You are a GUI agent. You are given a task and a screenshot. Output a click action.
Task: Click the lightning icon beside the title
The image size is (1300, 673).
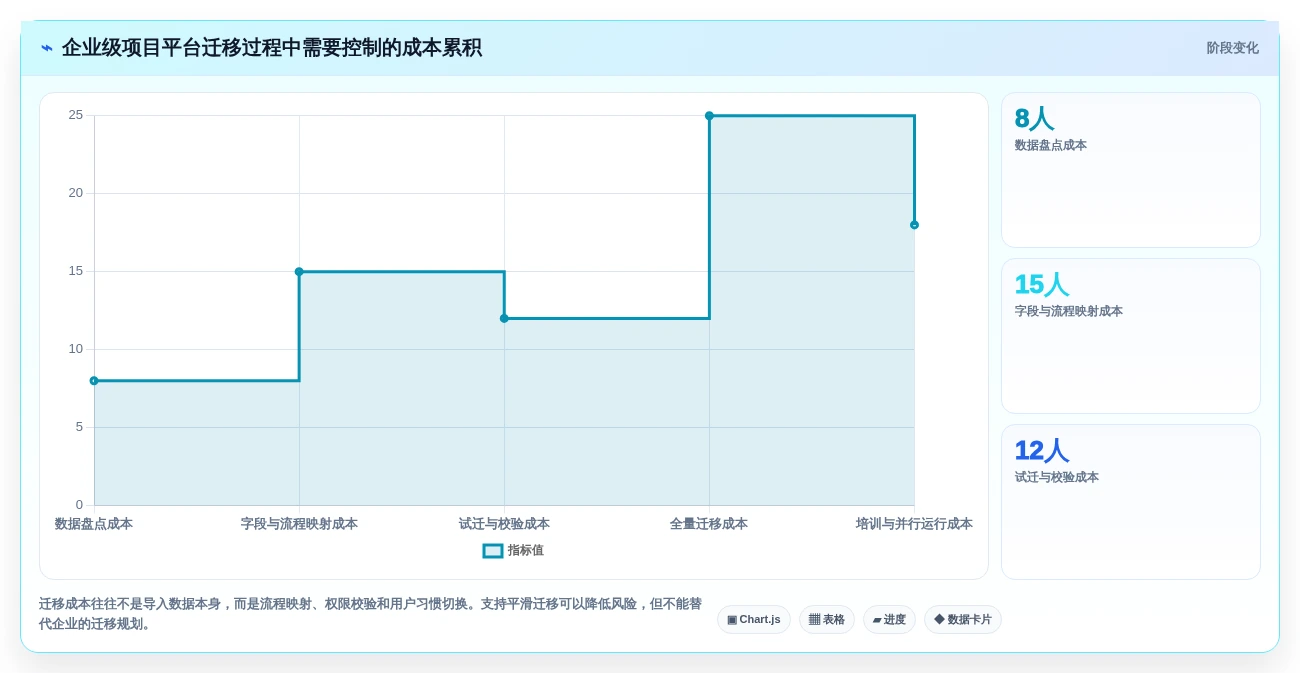47,48
